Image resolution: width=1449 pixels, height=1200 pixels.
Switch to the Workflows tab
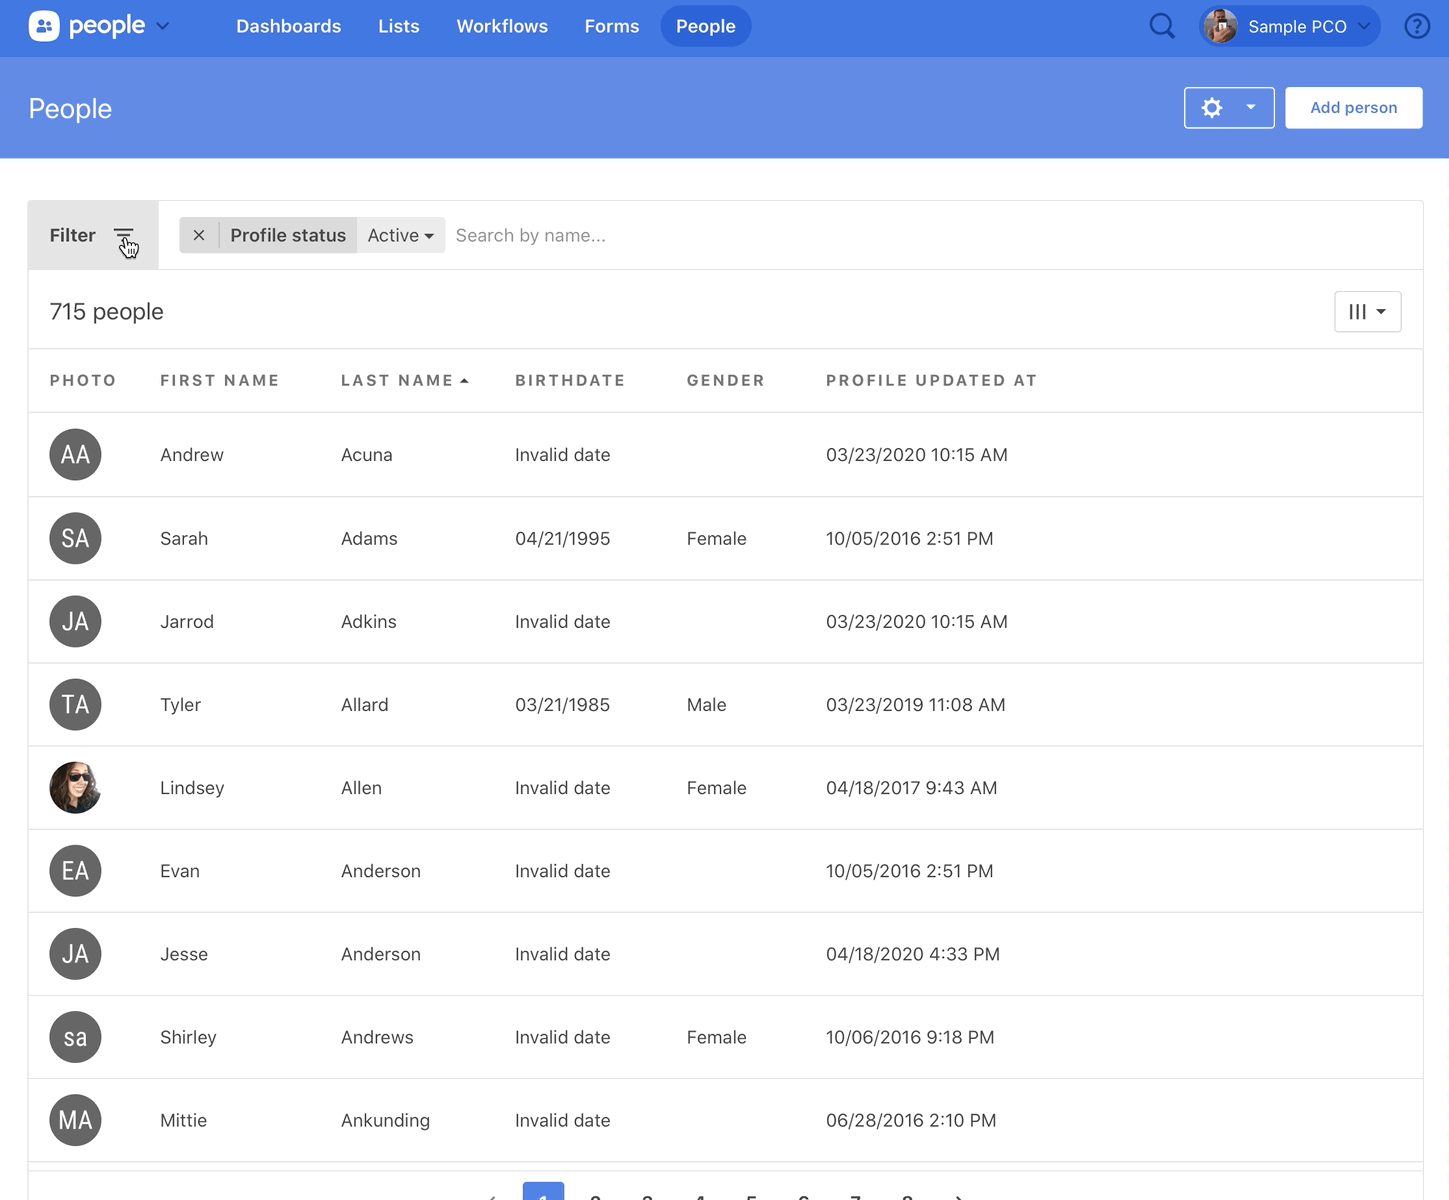click(502, 26)
